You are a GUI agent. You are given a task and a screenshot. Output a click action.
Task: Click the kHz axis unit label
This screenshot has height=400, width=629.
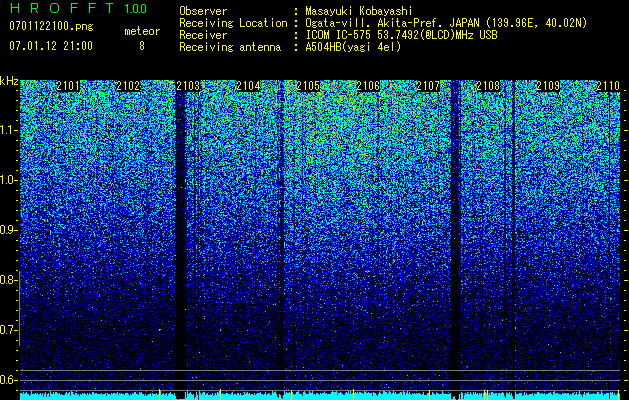tap(9, 81)
